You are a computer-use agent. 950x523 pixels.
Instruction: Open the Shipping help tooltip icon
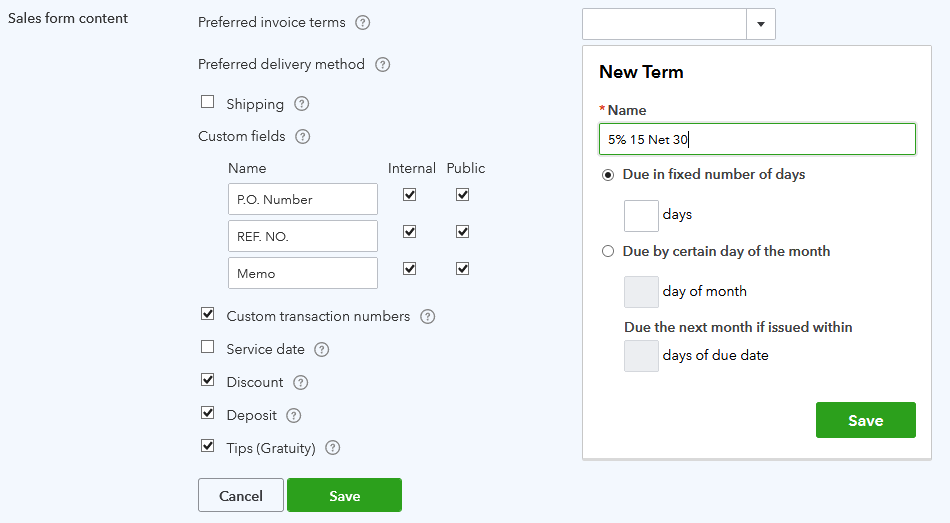click(x=301, y=104)
